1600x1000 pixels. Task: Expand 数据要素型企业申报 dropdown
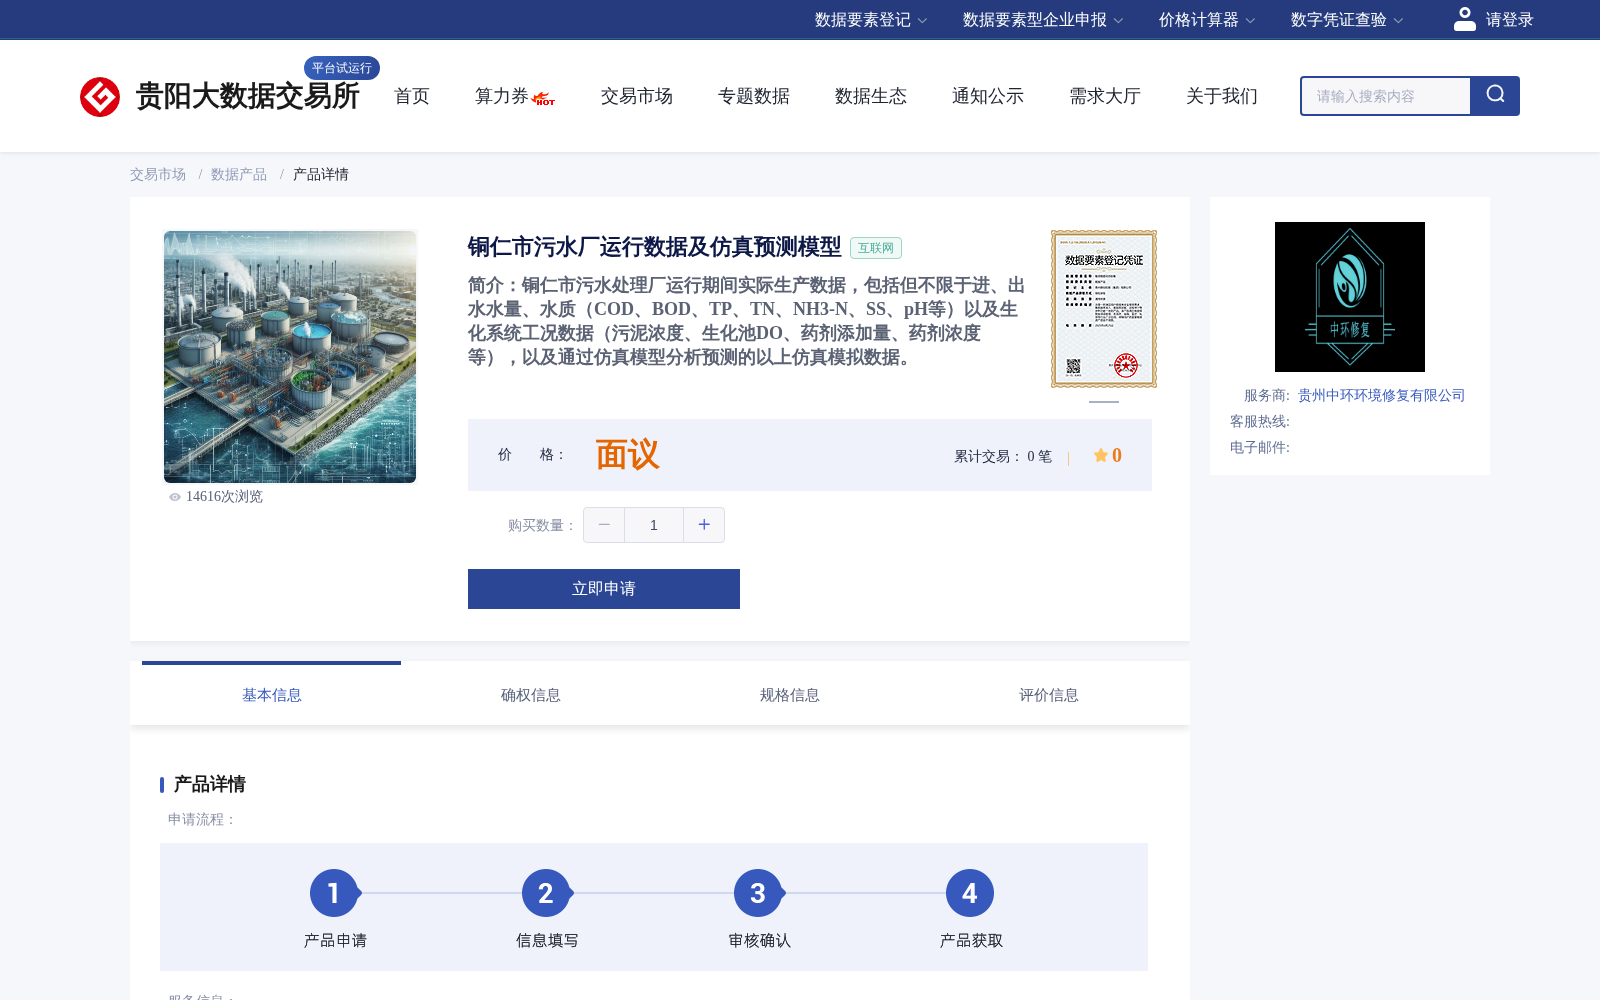pyautogui.click(x=1043, y=20)
